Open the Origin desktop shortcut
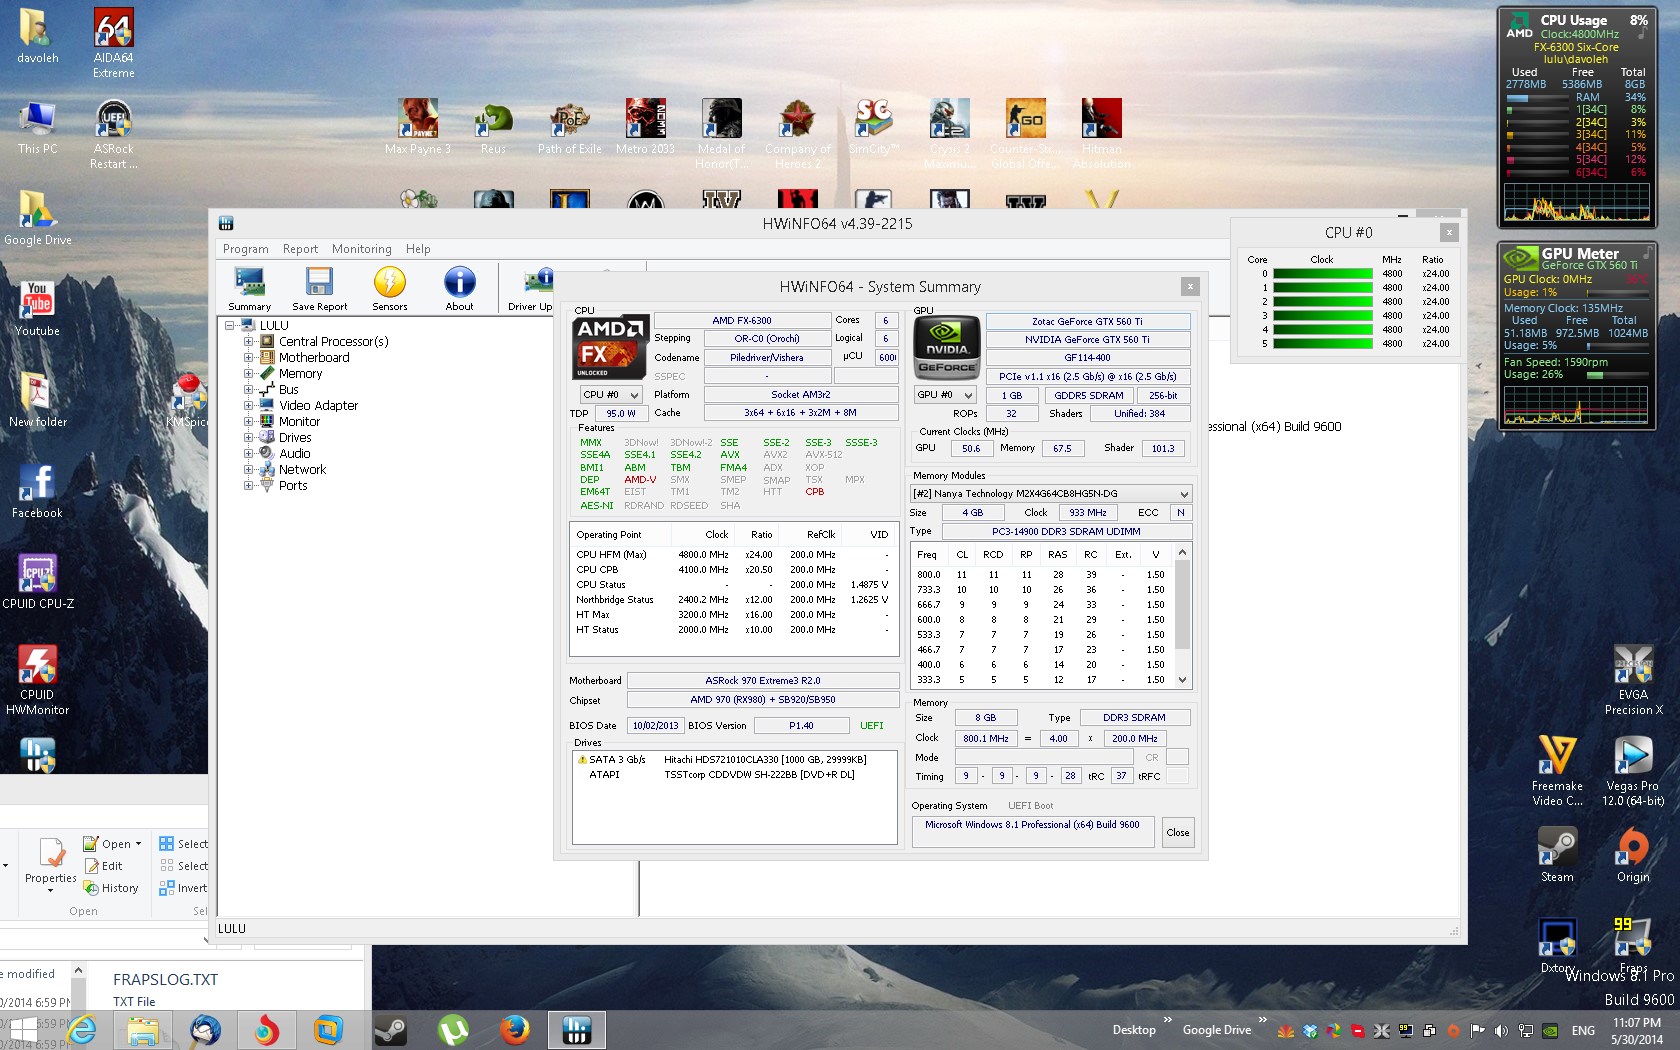This screenshot has height=1050, width=1680. 1633,855
